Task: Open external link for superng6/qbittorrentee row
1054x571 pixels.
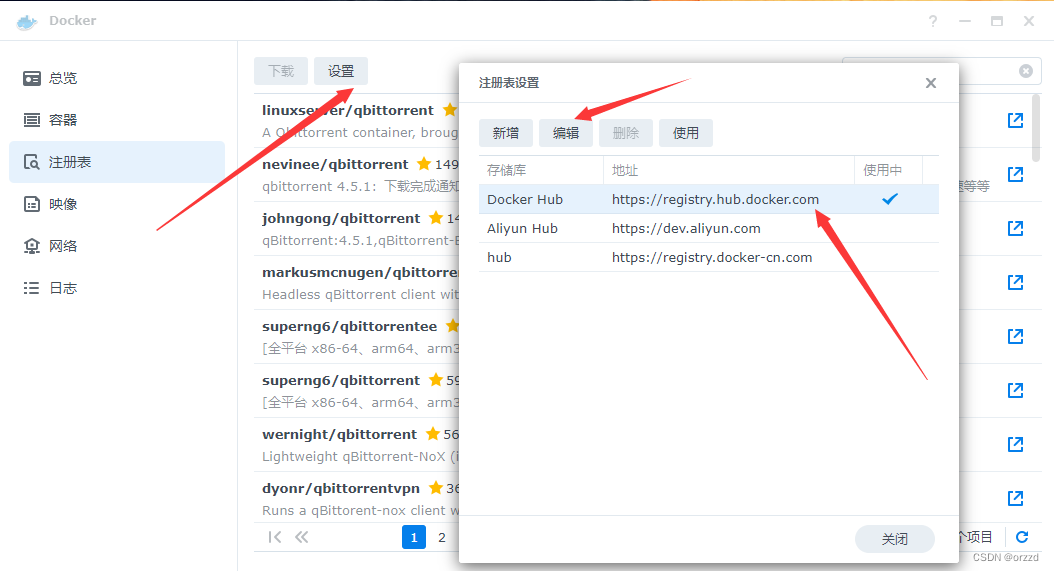Action: [x=1015, y=336]
